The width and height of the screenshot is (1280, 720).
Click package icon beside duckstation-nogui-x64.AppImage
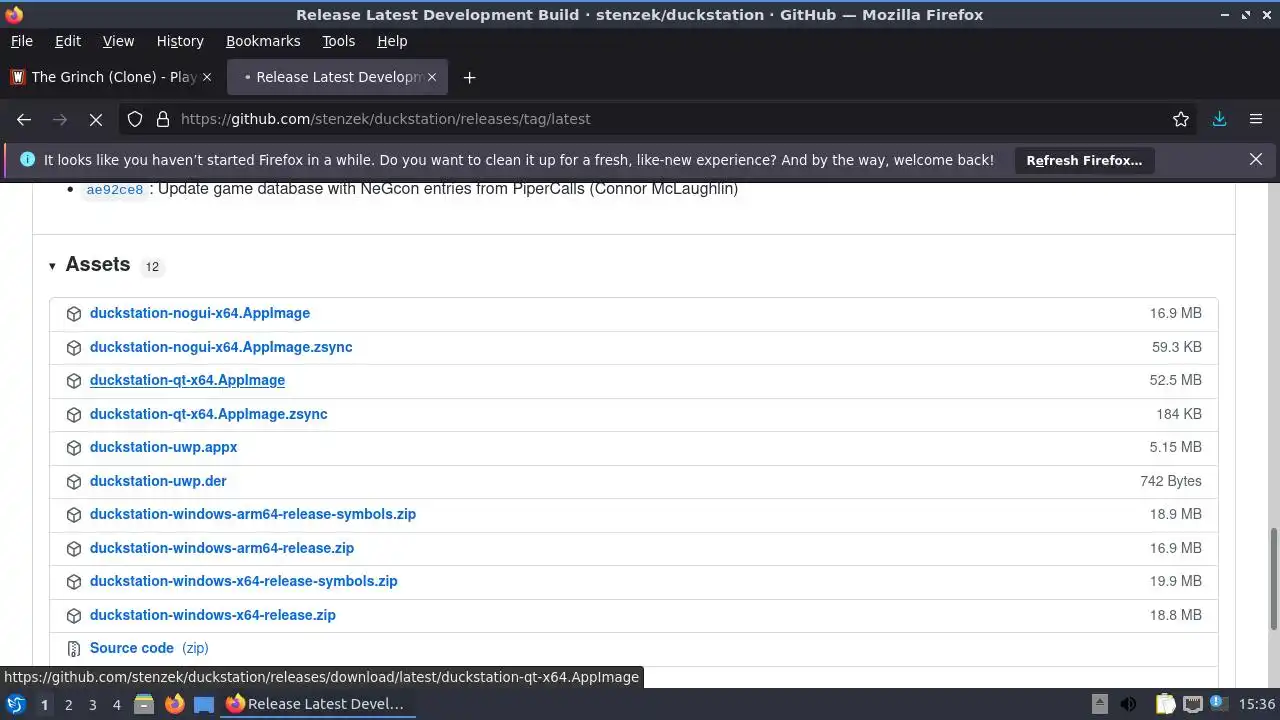[74, 314]
